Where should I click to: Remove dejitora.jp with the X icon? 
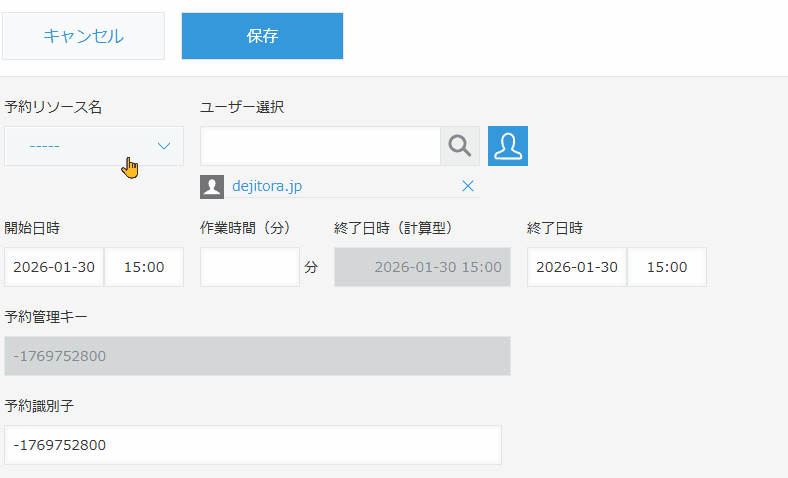pyautogui.click(x=468, y=186)
